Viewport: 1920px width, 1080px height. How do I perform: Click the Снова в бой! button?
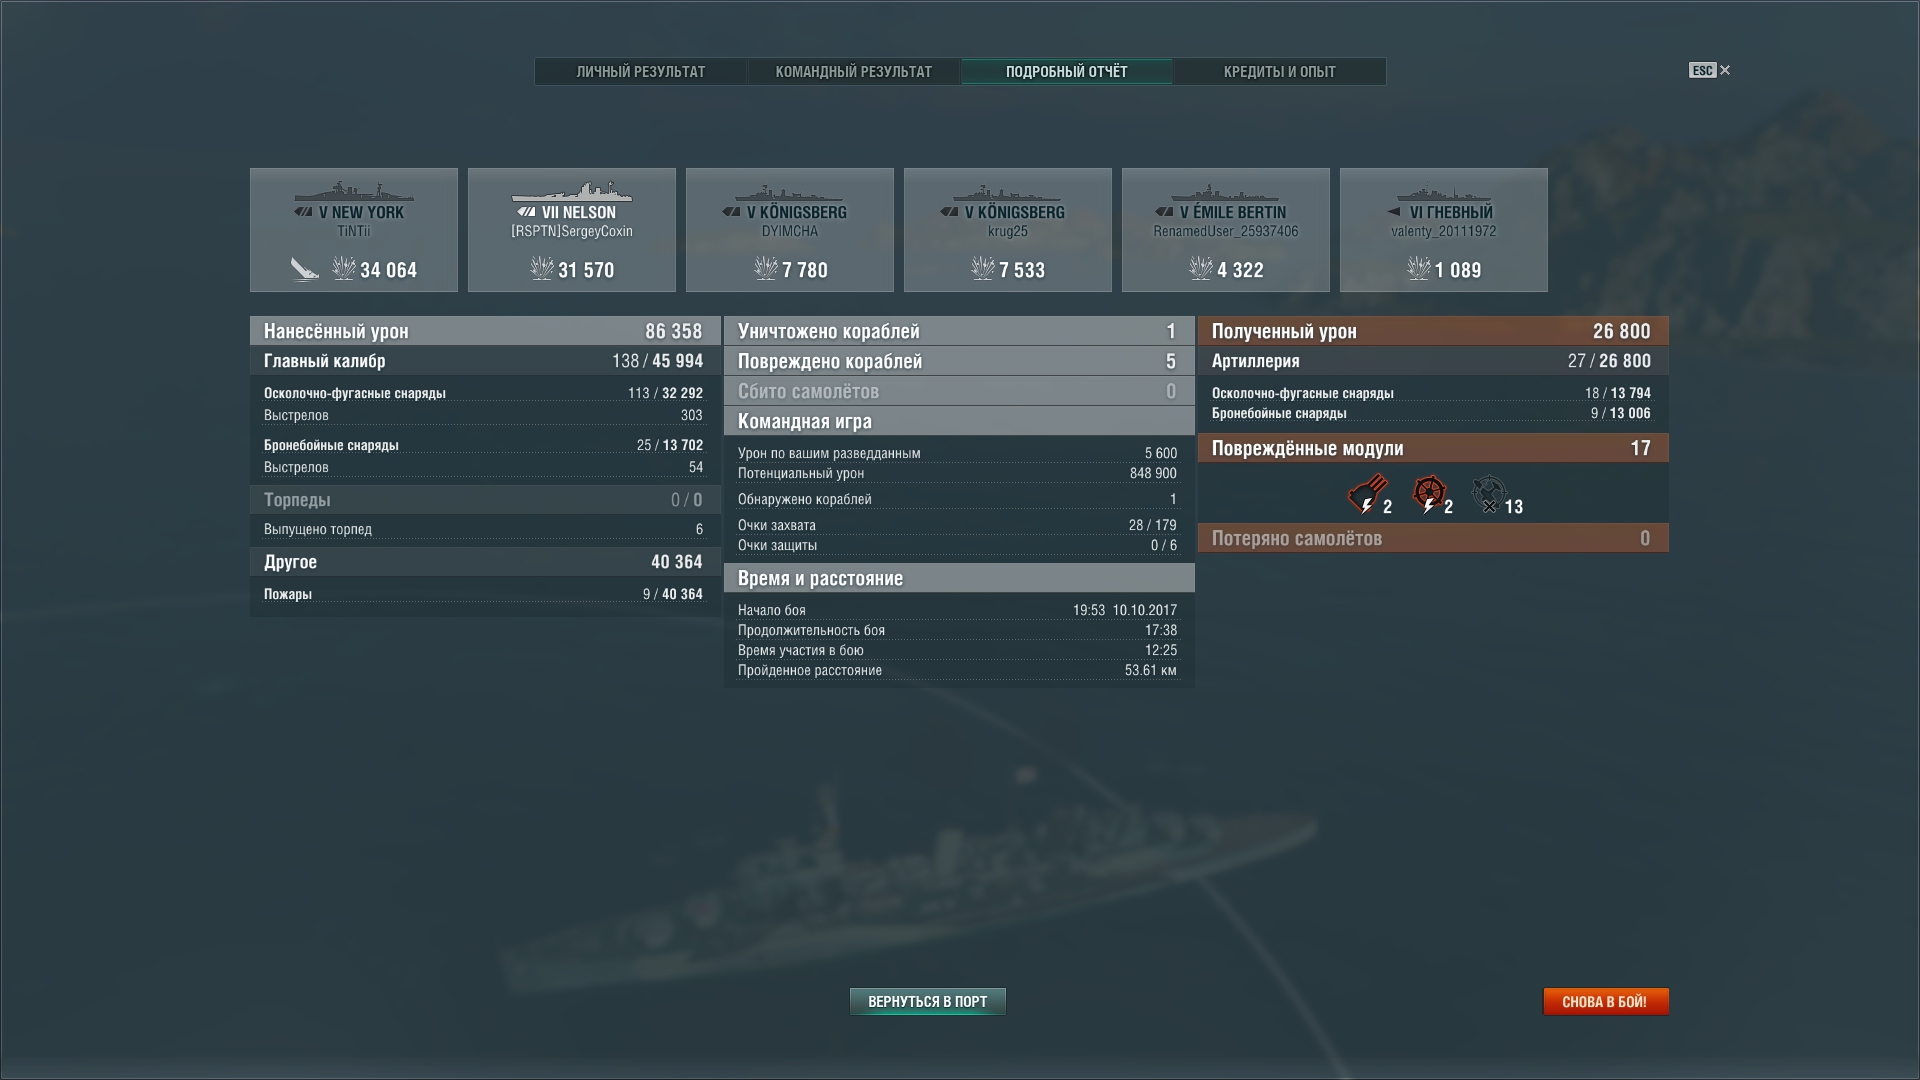[1605, 1001]
